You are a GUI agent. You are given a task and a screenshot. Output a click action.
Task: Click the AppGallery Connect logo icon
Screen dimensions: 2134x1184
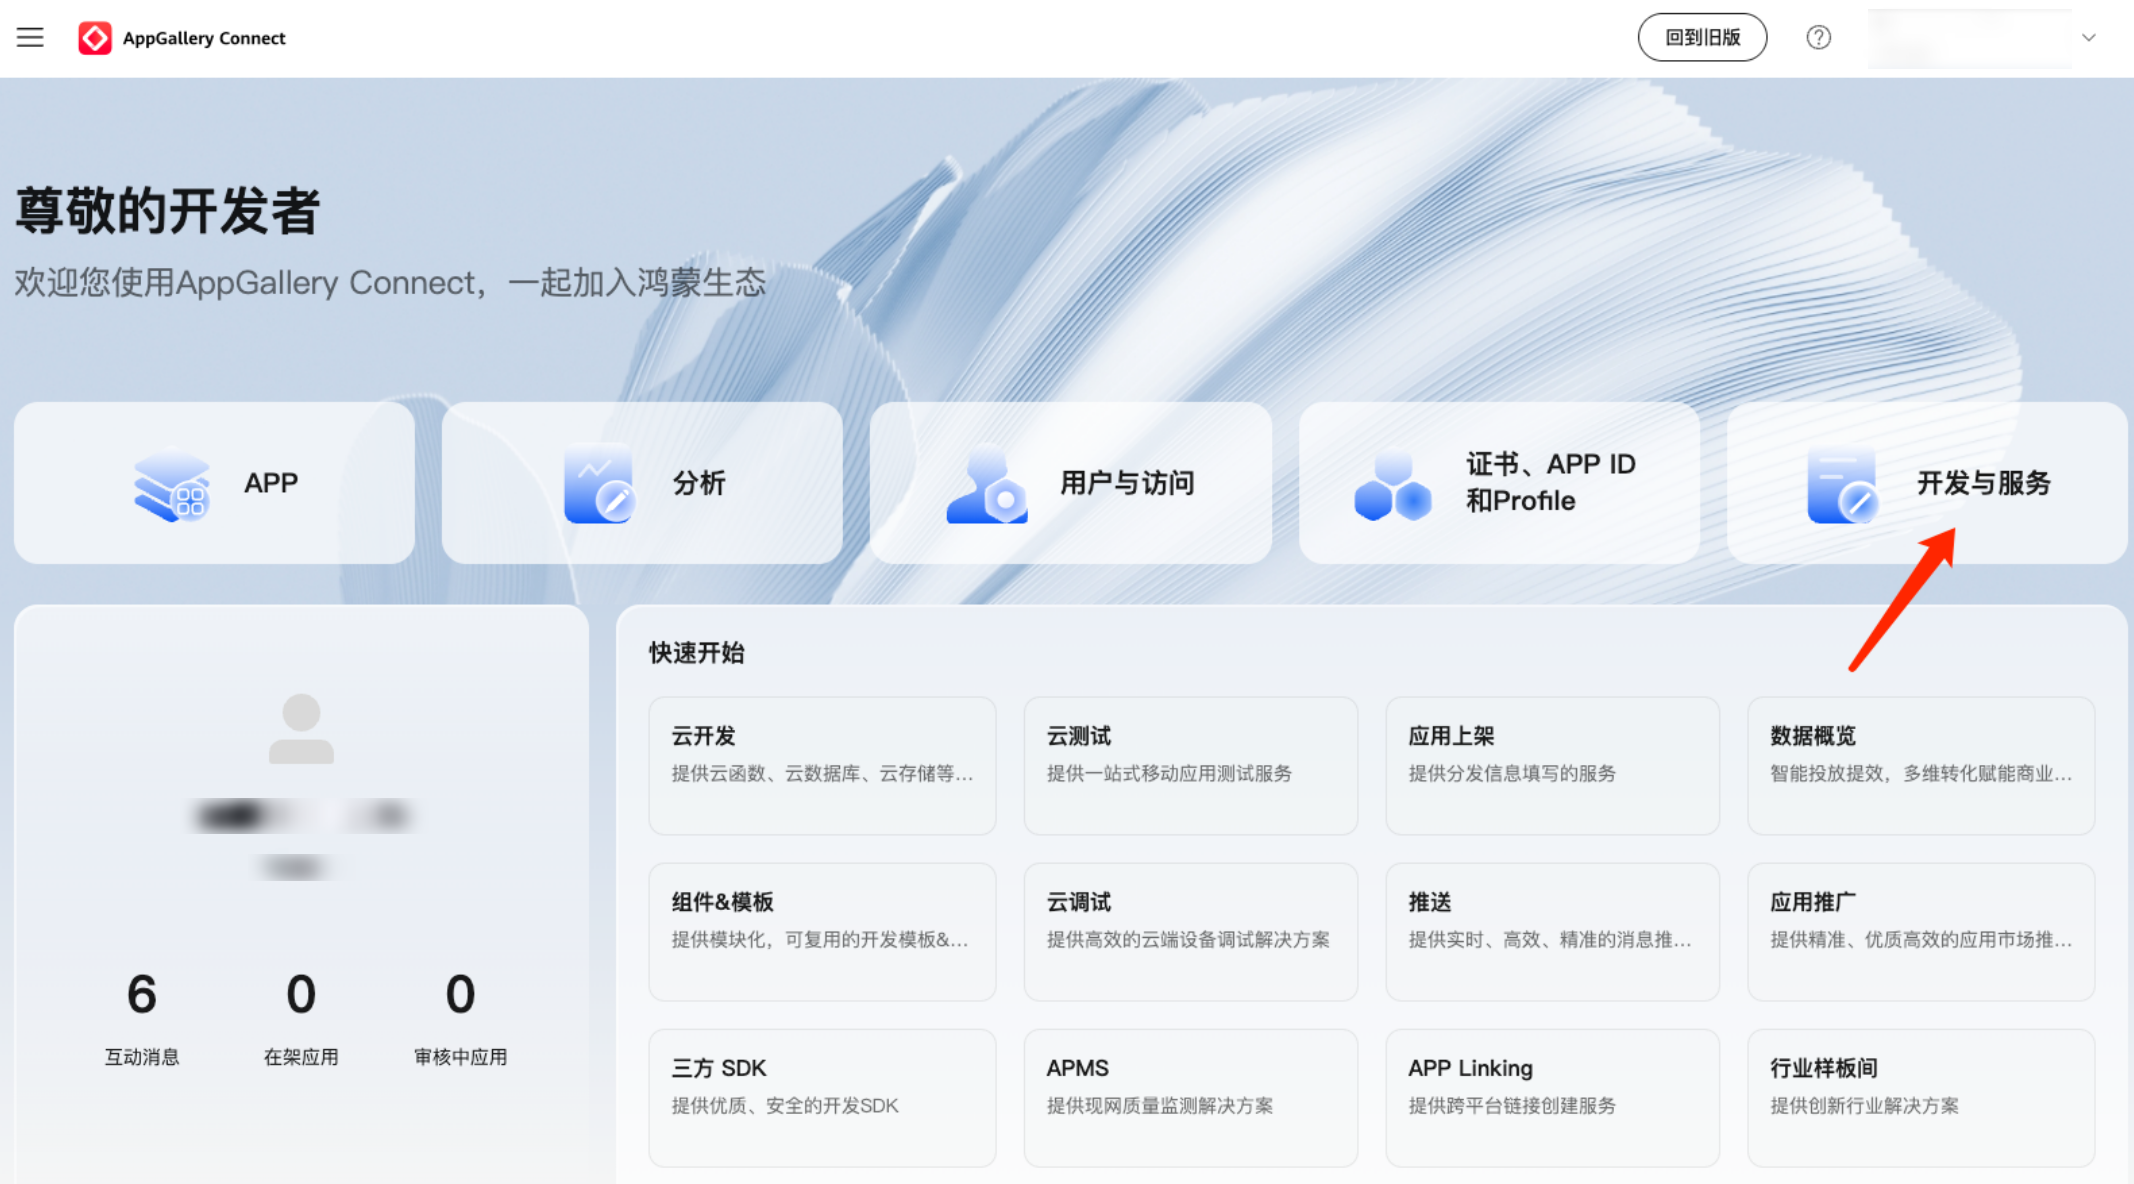click(x=95, y=38)
